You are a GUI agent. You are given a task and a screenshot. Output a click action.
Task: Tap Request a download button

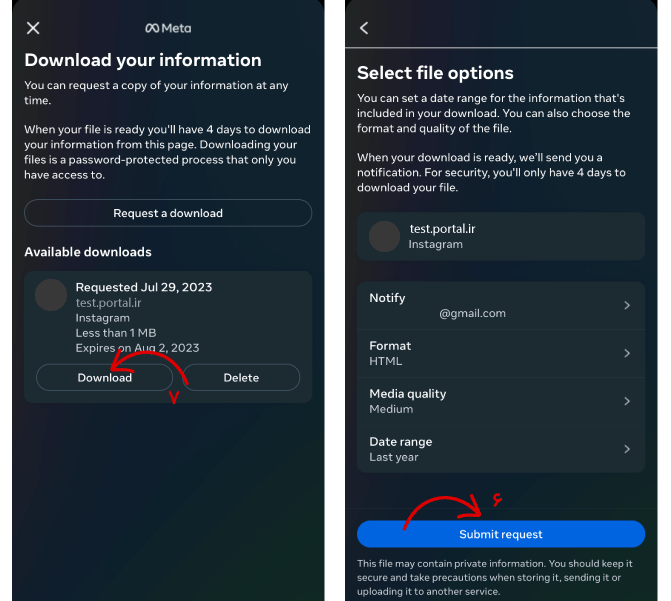[168, 213]
